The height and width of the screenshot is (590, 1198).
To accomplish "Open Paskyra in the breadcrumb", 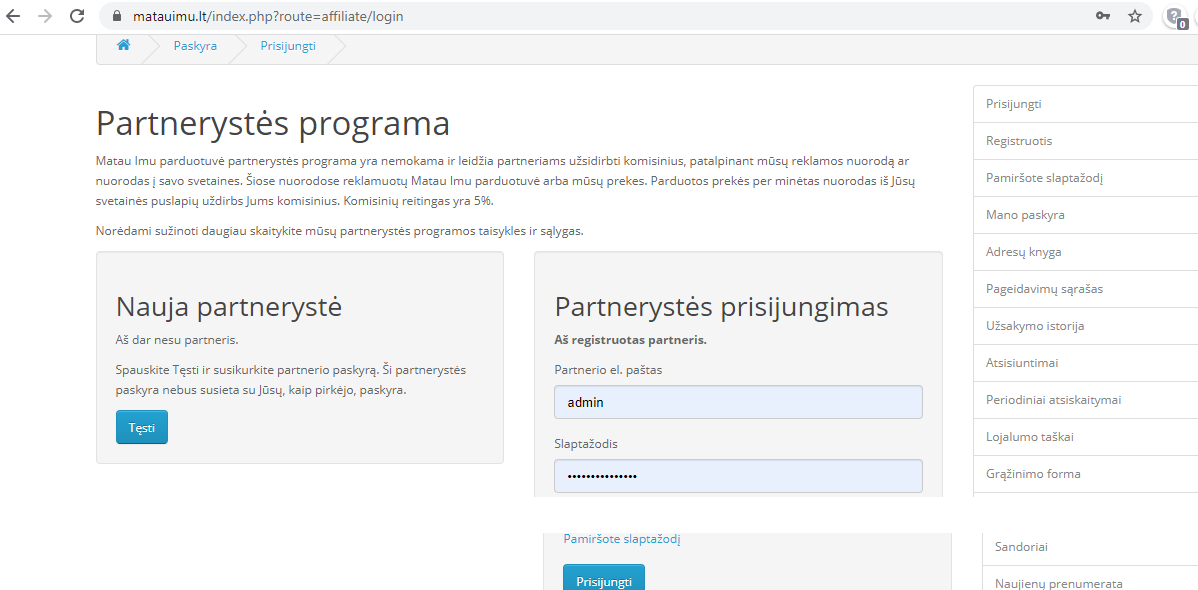I will click(195, 46).
